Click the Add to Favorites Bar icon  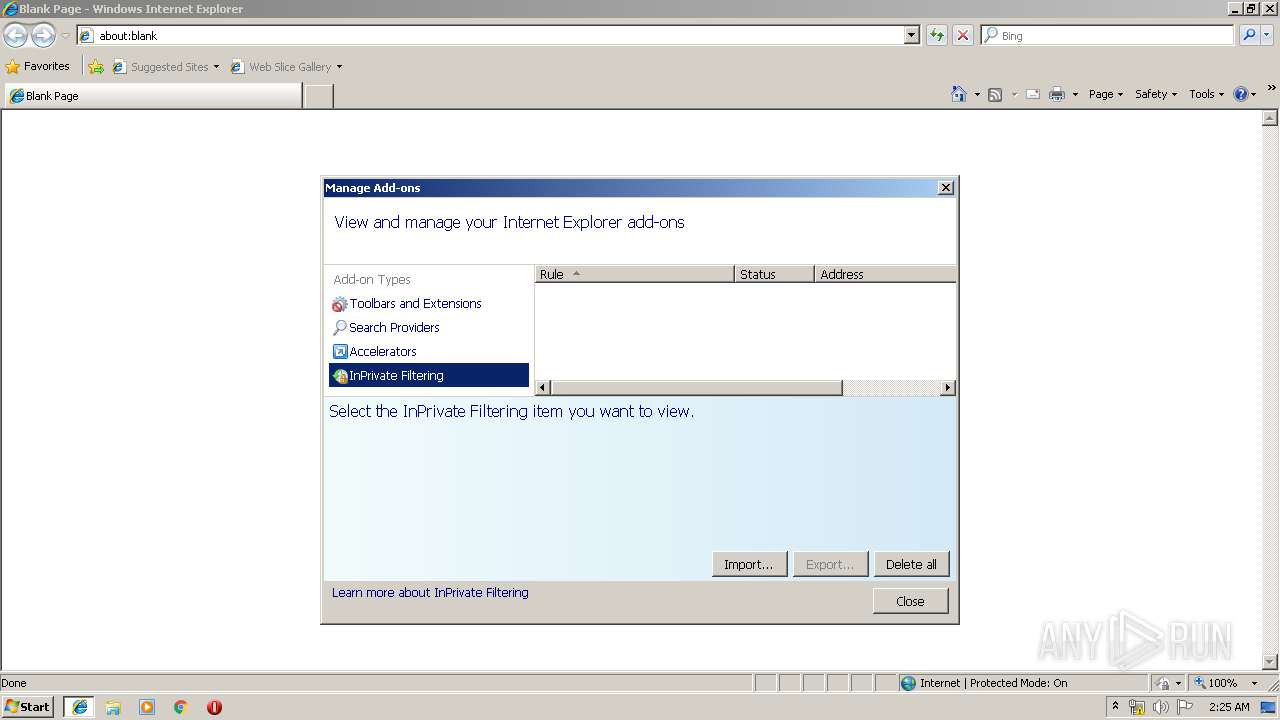click(96, 67)
